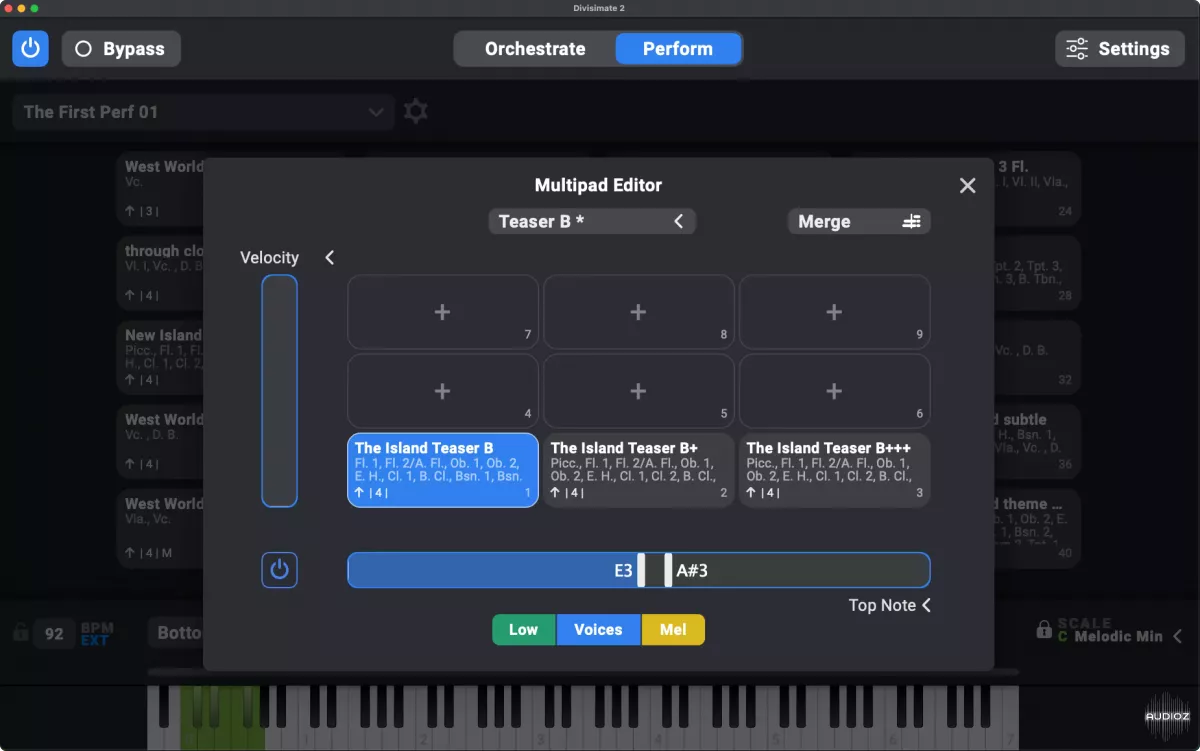The height and width of the screenshot is (751, 1200).
Task: Open The First Perf 01 preset dropdown
Action: coord(204,112)
